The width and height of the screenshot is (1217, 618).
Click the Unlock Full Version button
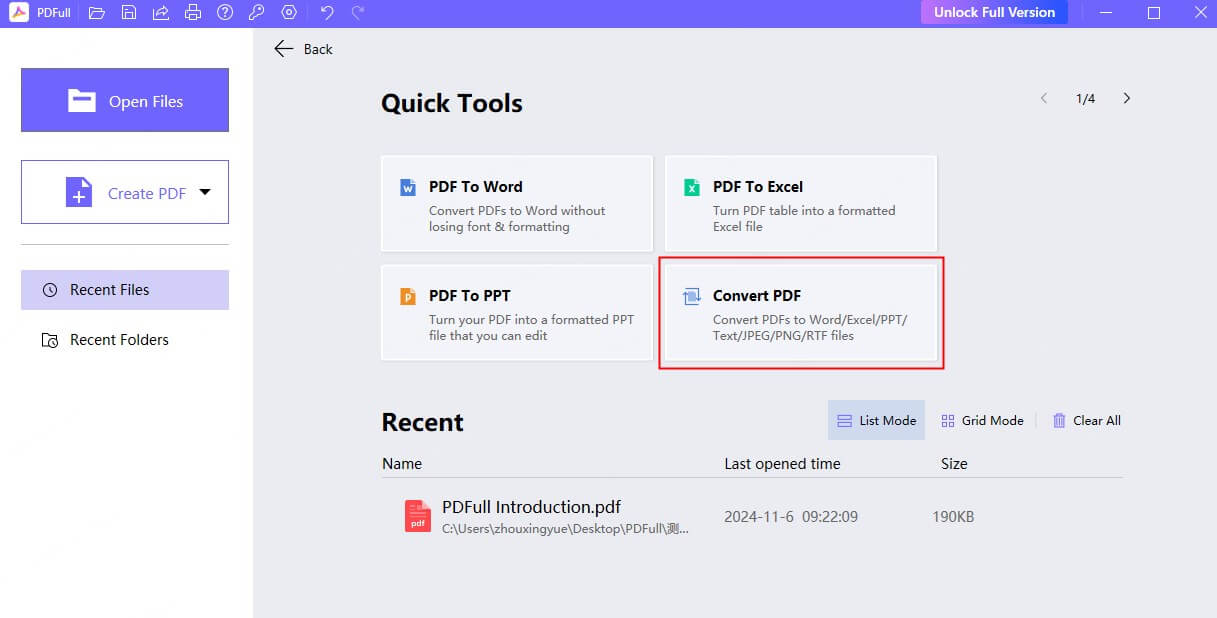click(x=993, y=12)
